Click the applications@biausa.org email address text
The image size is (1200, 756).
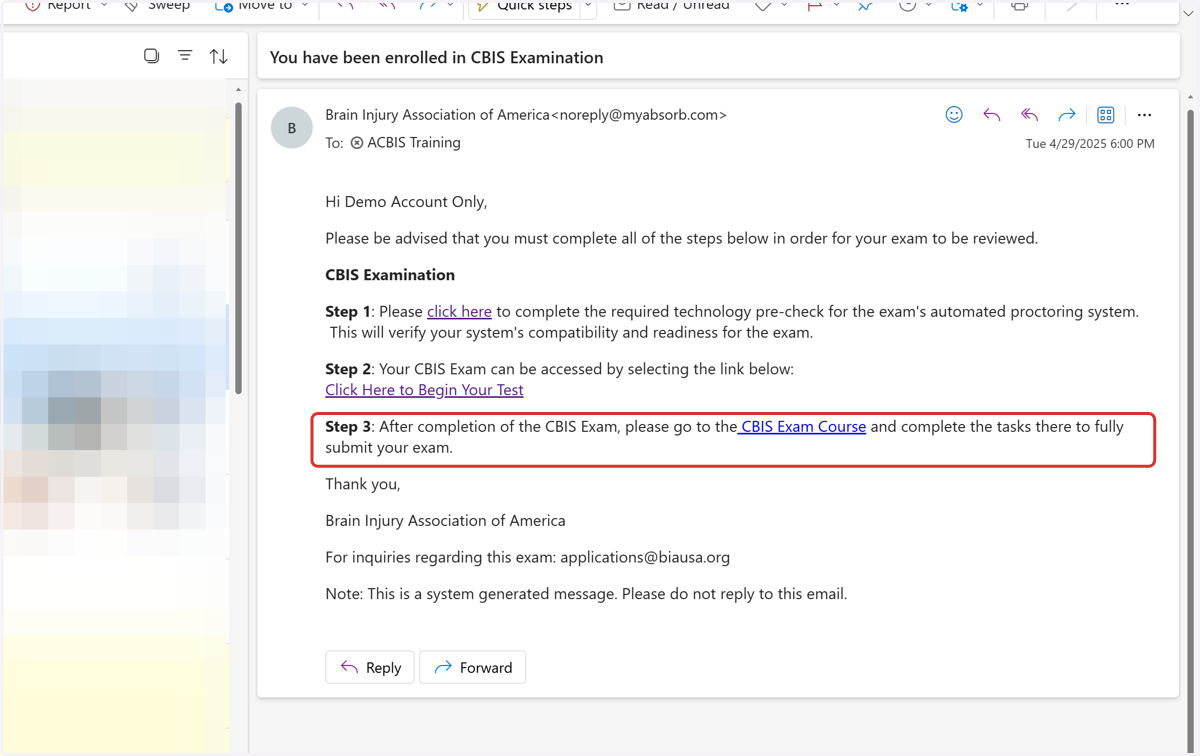coord(645,558)
